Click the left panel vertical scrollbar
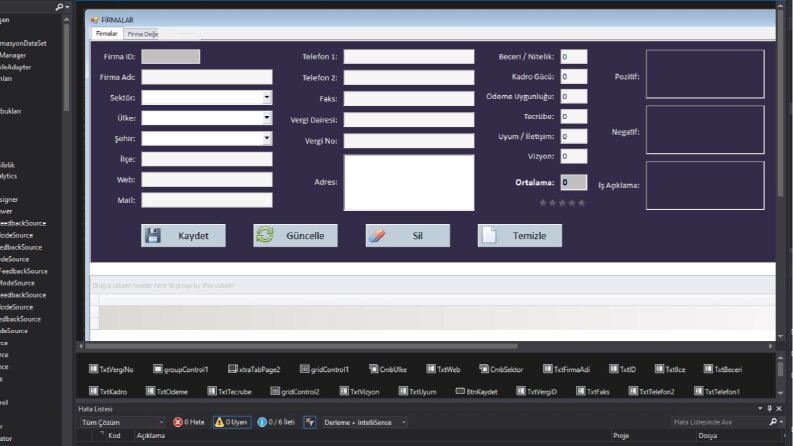This screenshot has height=446, width=793. pos(66,66)
